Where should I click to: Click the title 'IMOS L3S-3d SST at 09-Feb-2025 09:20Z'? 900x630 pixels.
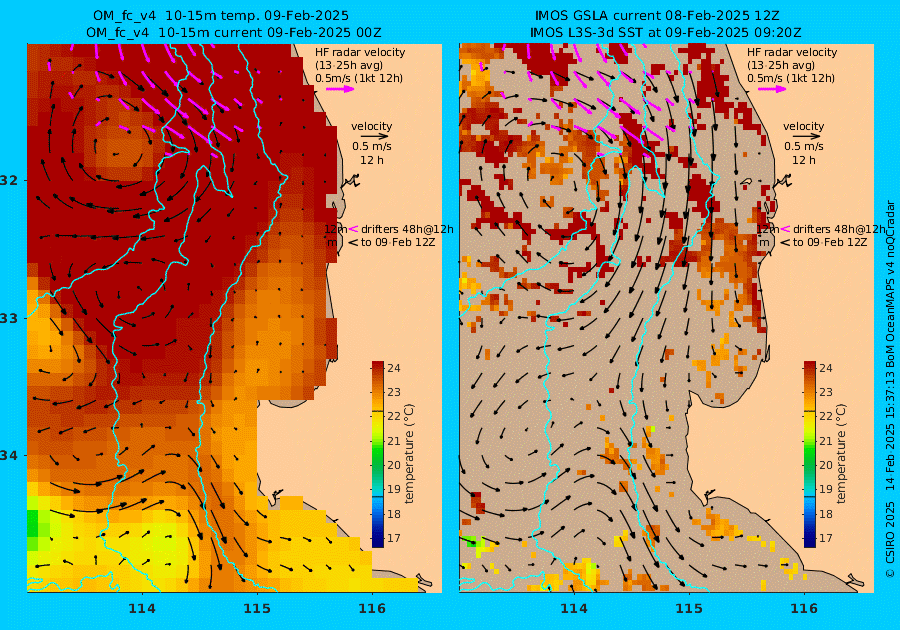click(x=665, y=33)
